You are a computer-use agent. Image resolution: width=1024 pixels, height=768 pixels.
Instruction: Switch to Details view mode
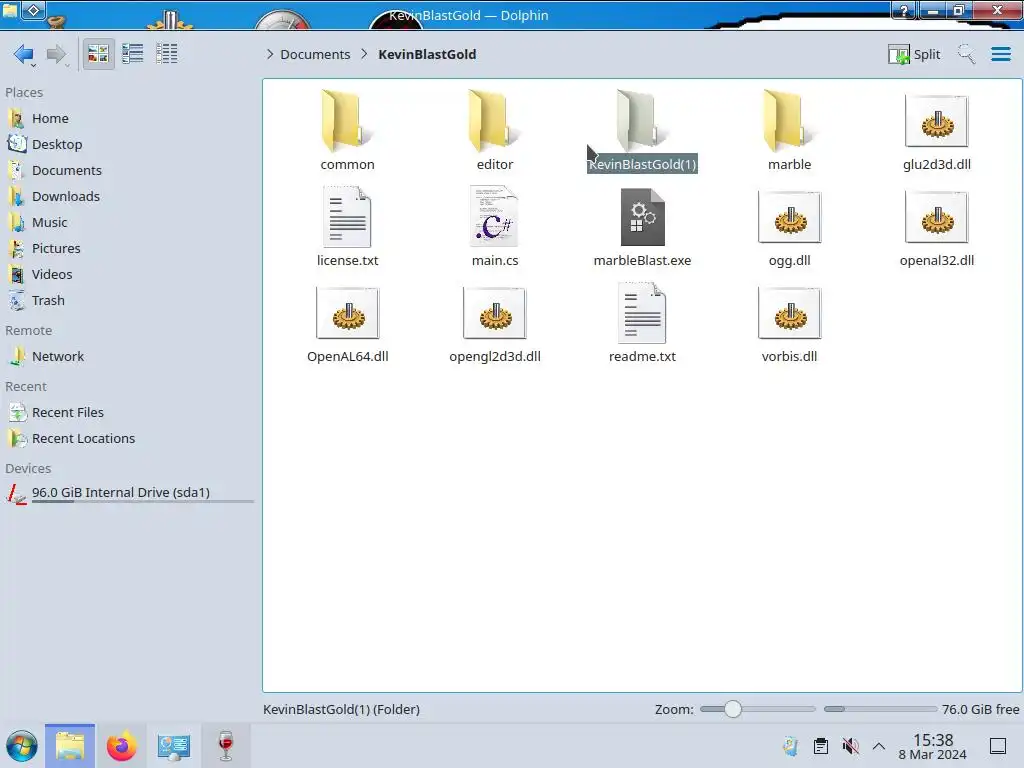[x=167, y=54]
